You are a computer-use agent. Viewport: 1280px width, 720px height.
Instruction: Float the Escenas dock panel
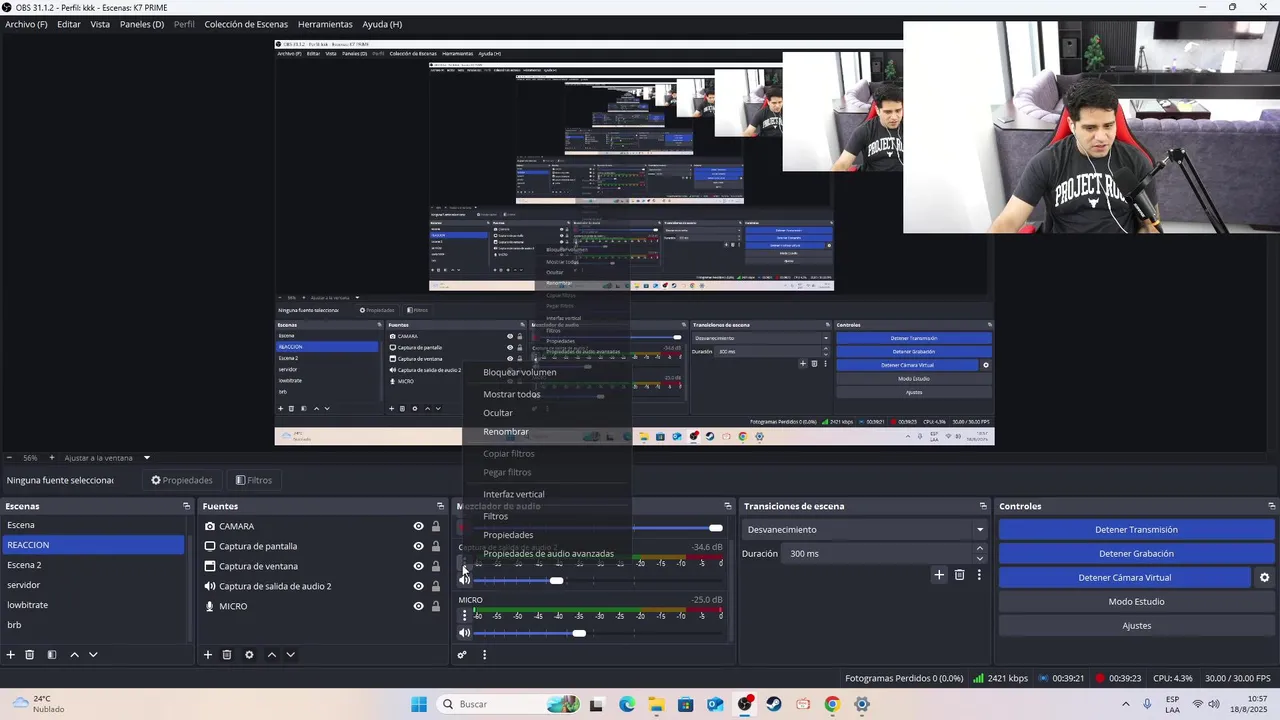186,506
